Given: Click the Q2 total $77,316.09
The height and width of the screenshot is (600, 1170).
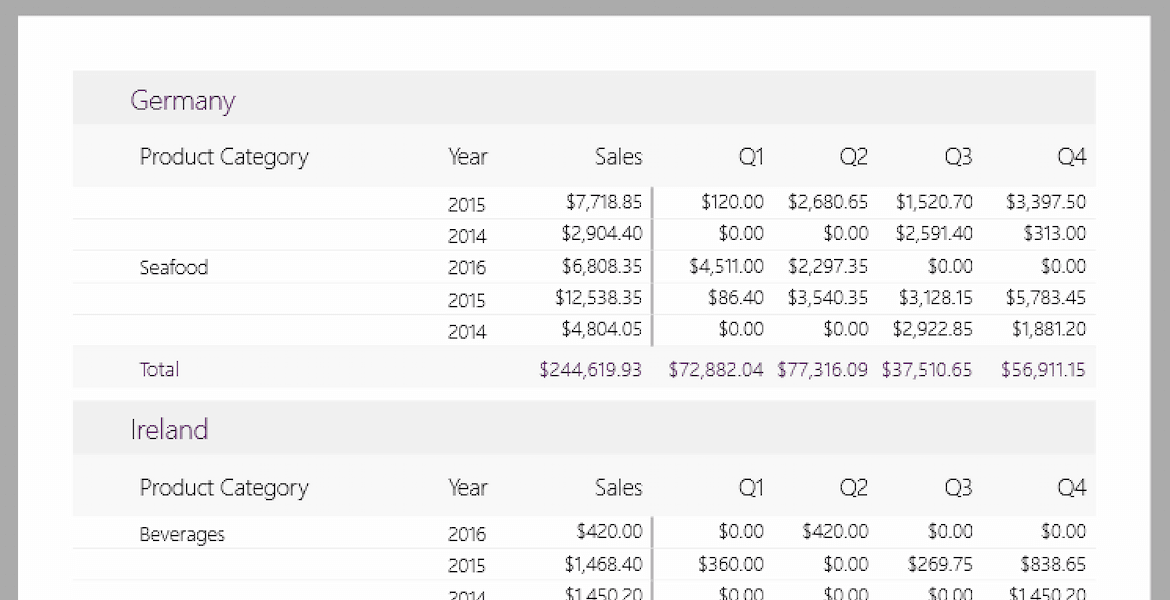Looking at the screenshot, I should coord(822,369).
